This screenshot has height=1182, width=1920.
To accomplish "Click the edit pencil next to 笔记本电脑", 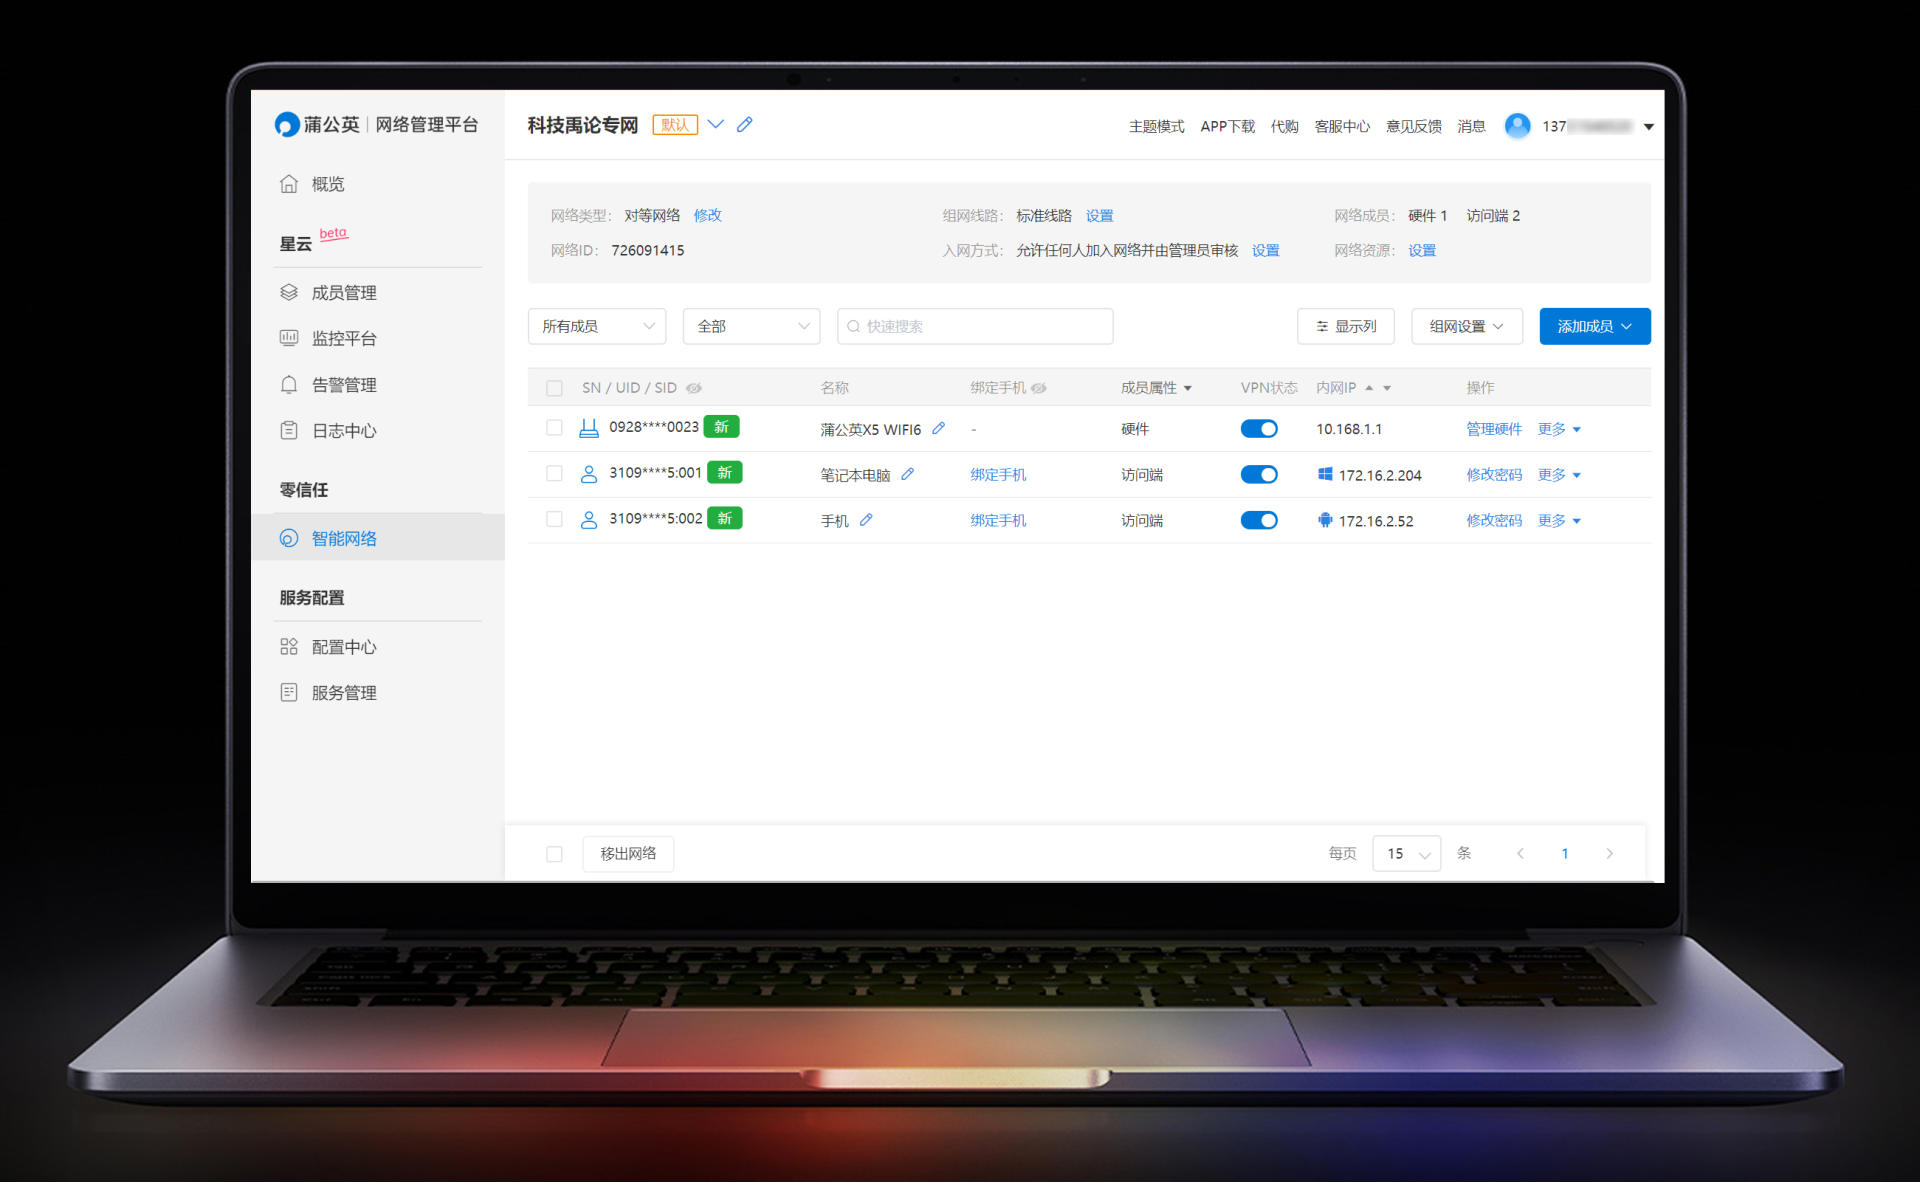I will pos(907,474).
